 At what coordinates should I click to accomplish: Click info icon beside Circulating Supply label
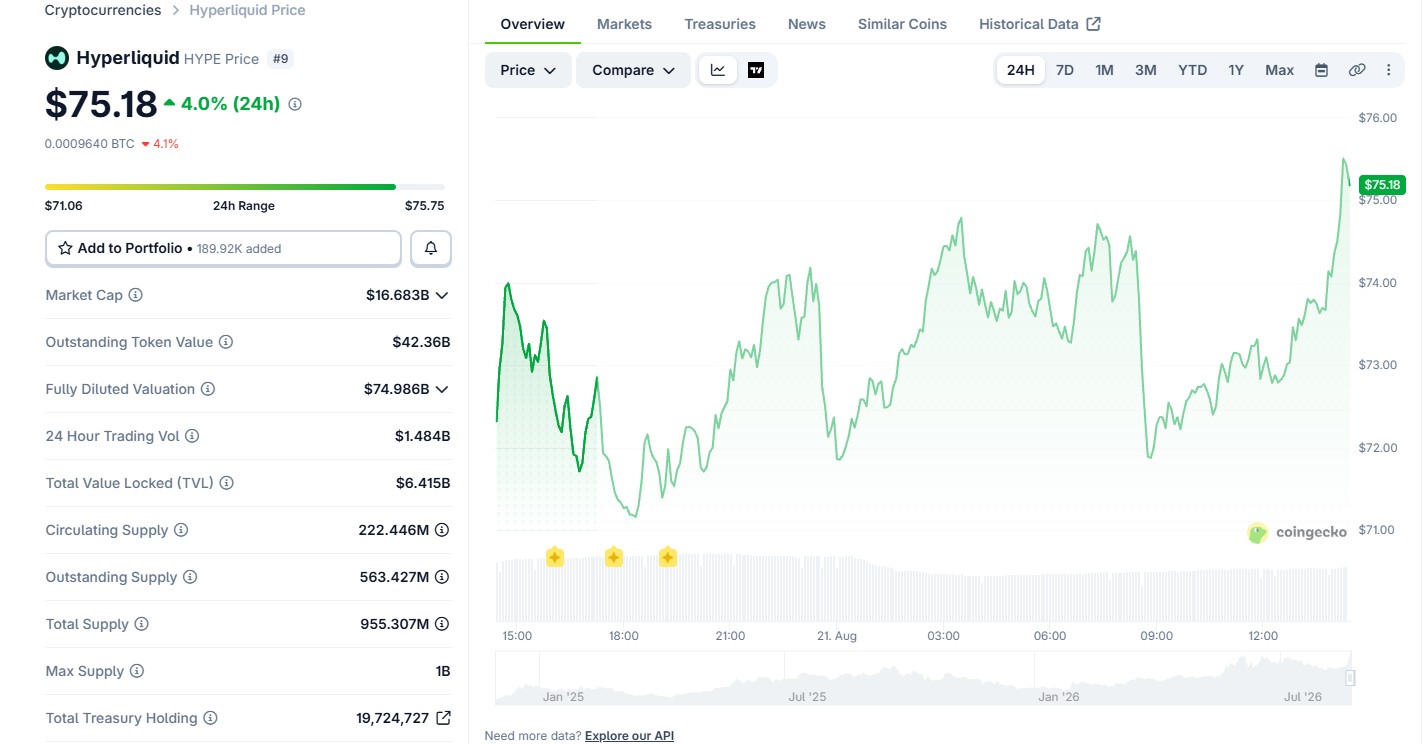pyautogui.click(x=181, y=530)
